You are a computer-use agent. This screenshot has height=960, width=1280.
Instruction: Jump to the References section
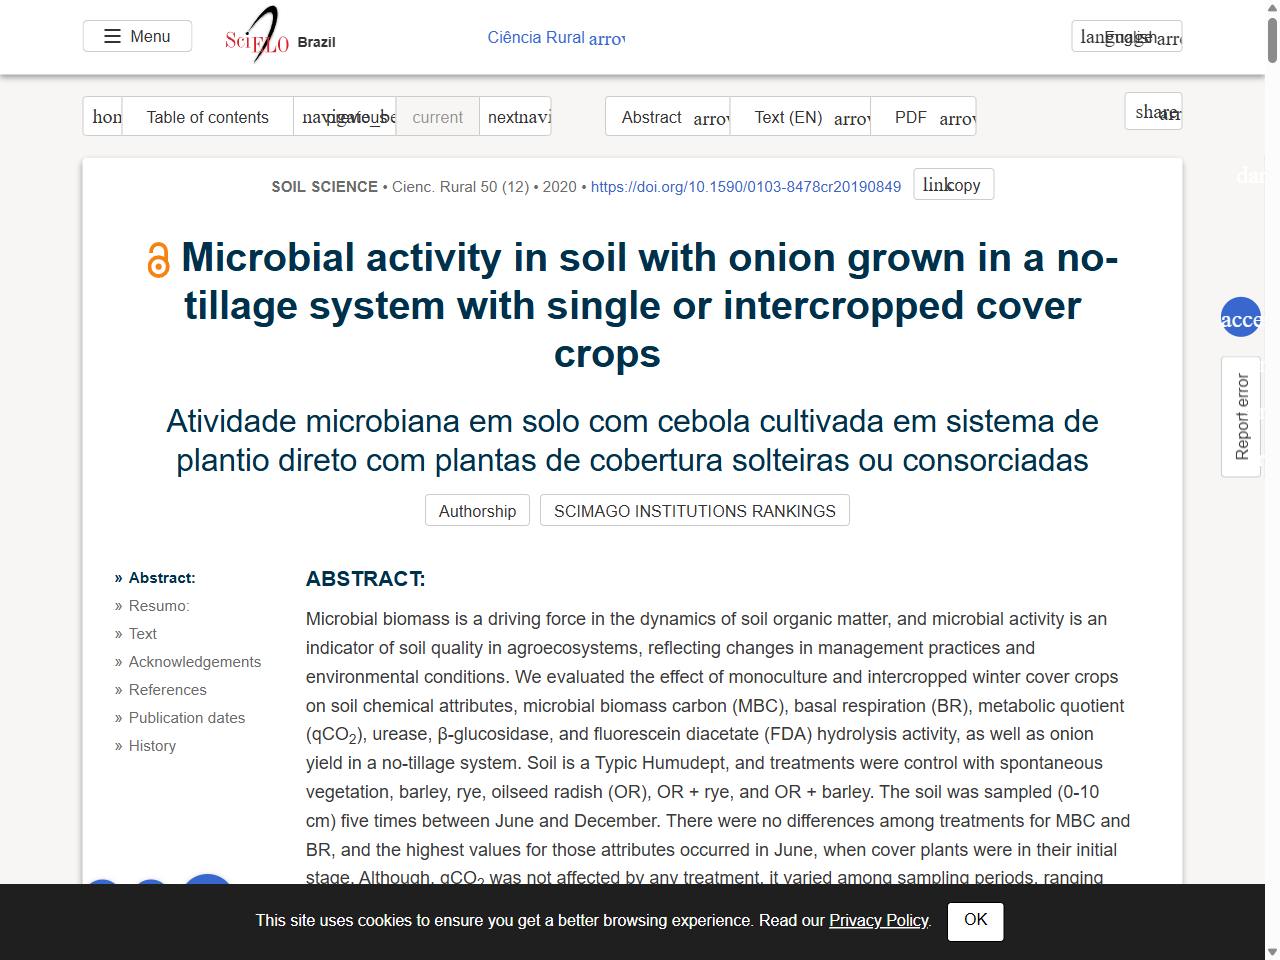[167, 689]
